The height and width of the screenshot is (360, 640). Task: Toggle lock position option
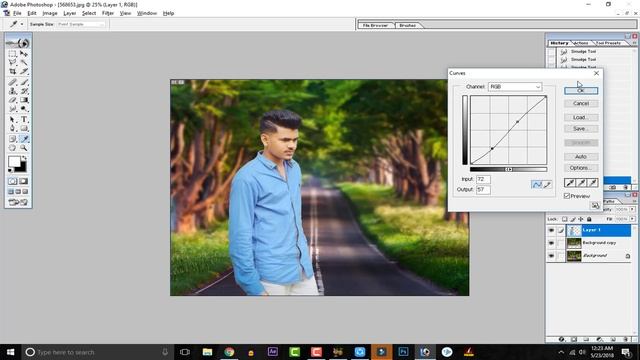(581, 219)
